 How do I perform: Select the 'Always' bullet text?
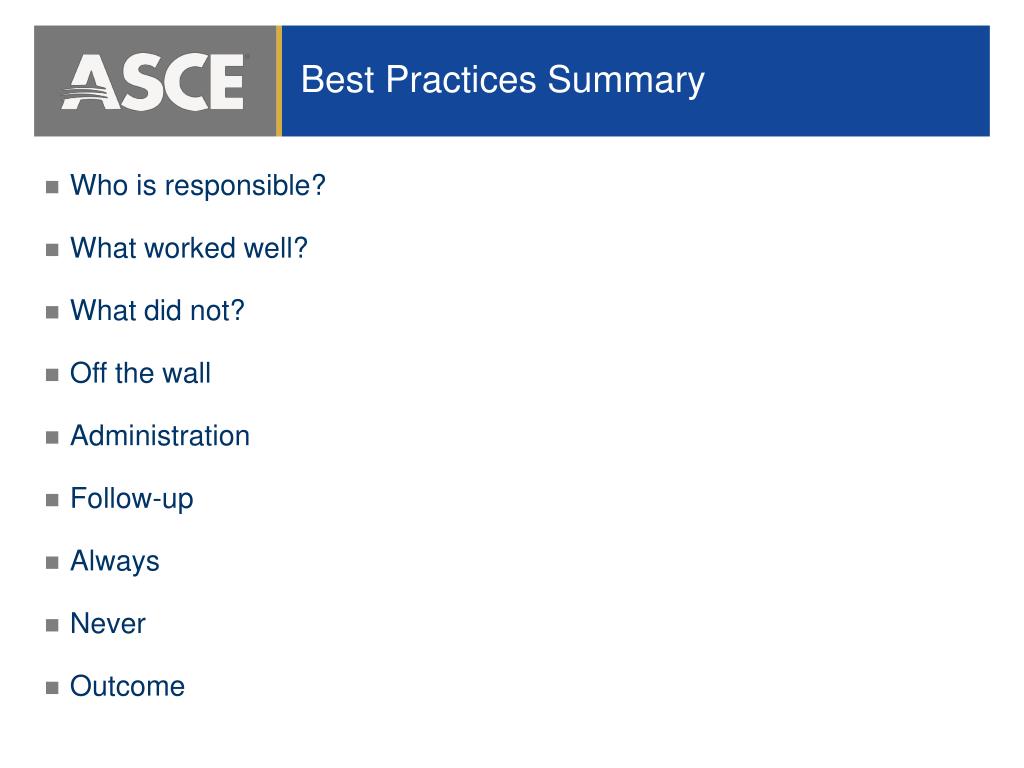[115, 562]
